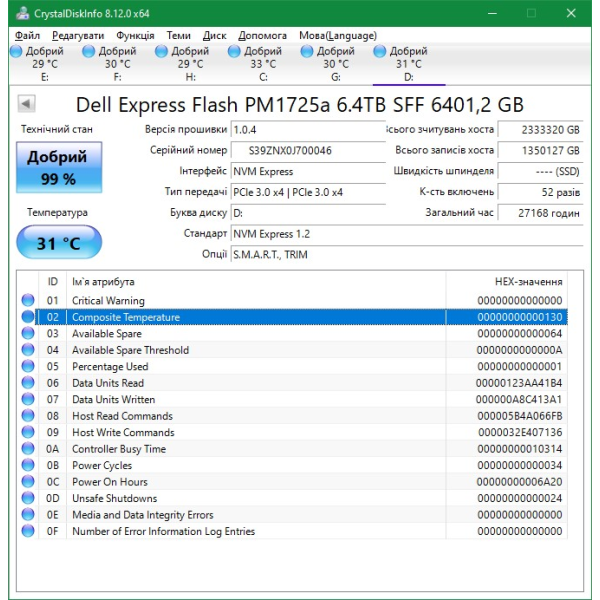Click status icon of Percentage Used row
Viewport: 600px width, 600px height.
pos(28,366)
